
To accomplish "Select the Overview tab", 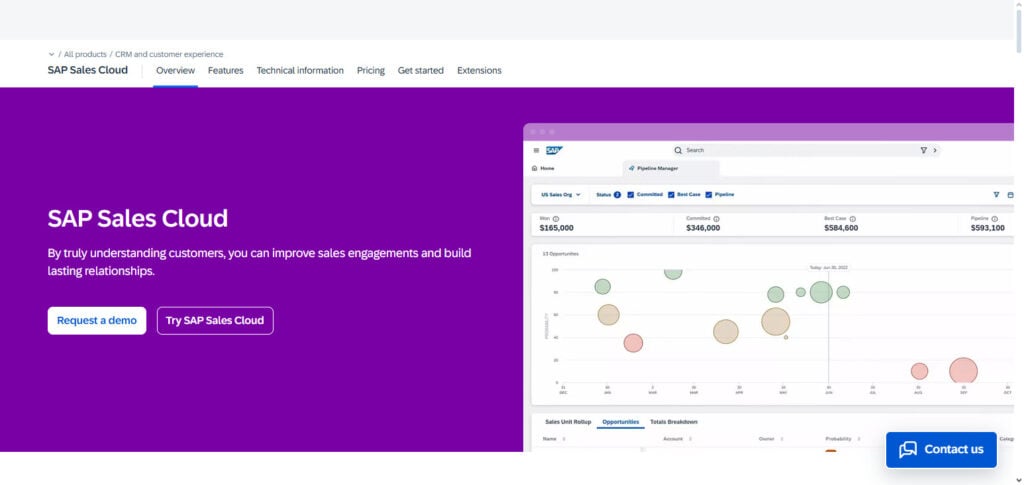I will pyautogui.click(x=175, y=70).
